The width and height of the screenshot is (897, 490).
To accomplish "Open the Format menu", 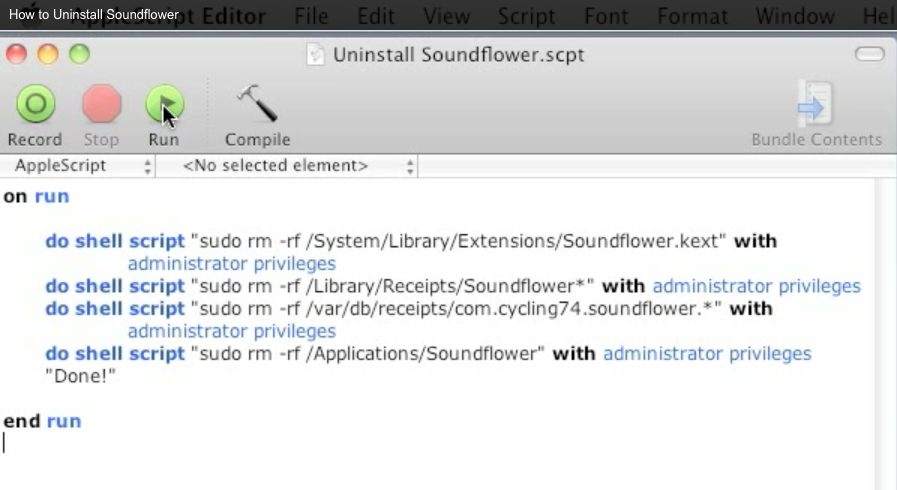I will click(x=692, y=16).
